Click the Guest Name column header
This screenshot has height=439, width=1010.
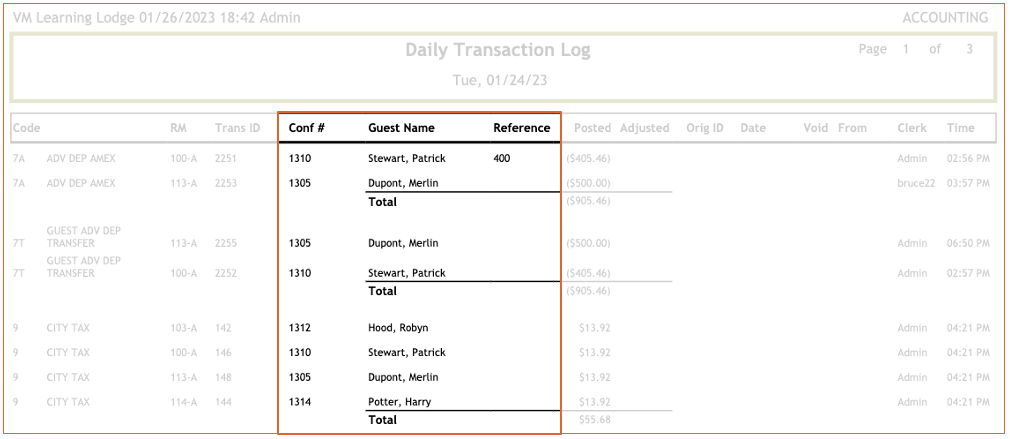pos(401,128)
